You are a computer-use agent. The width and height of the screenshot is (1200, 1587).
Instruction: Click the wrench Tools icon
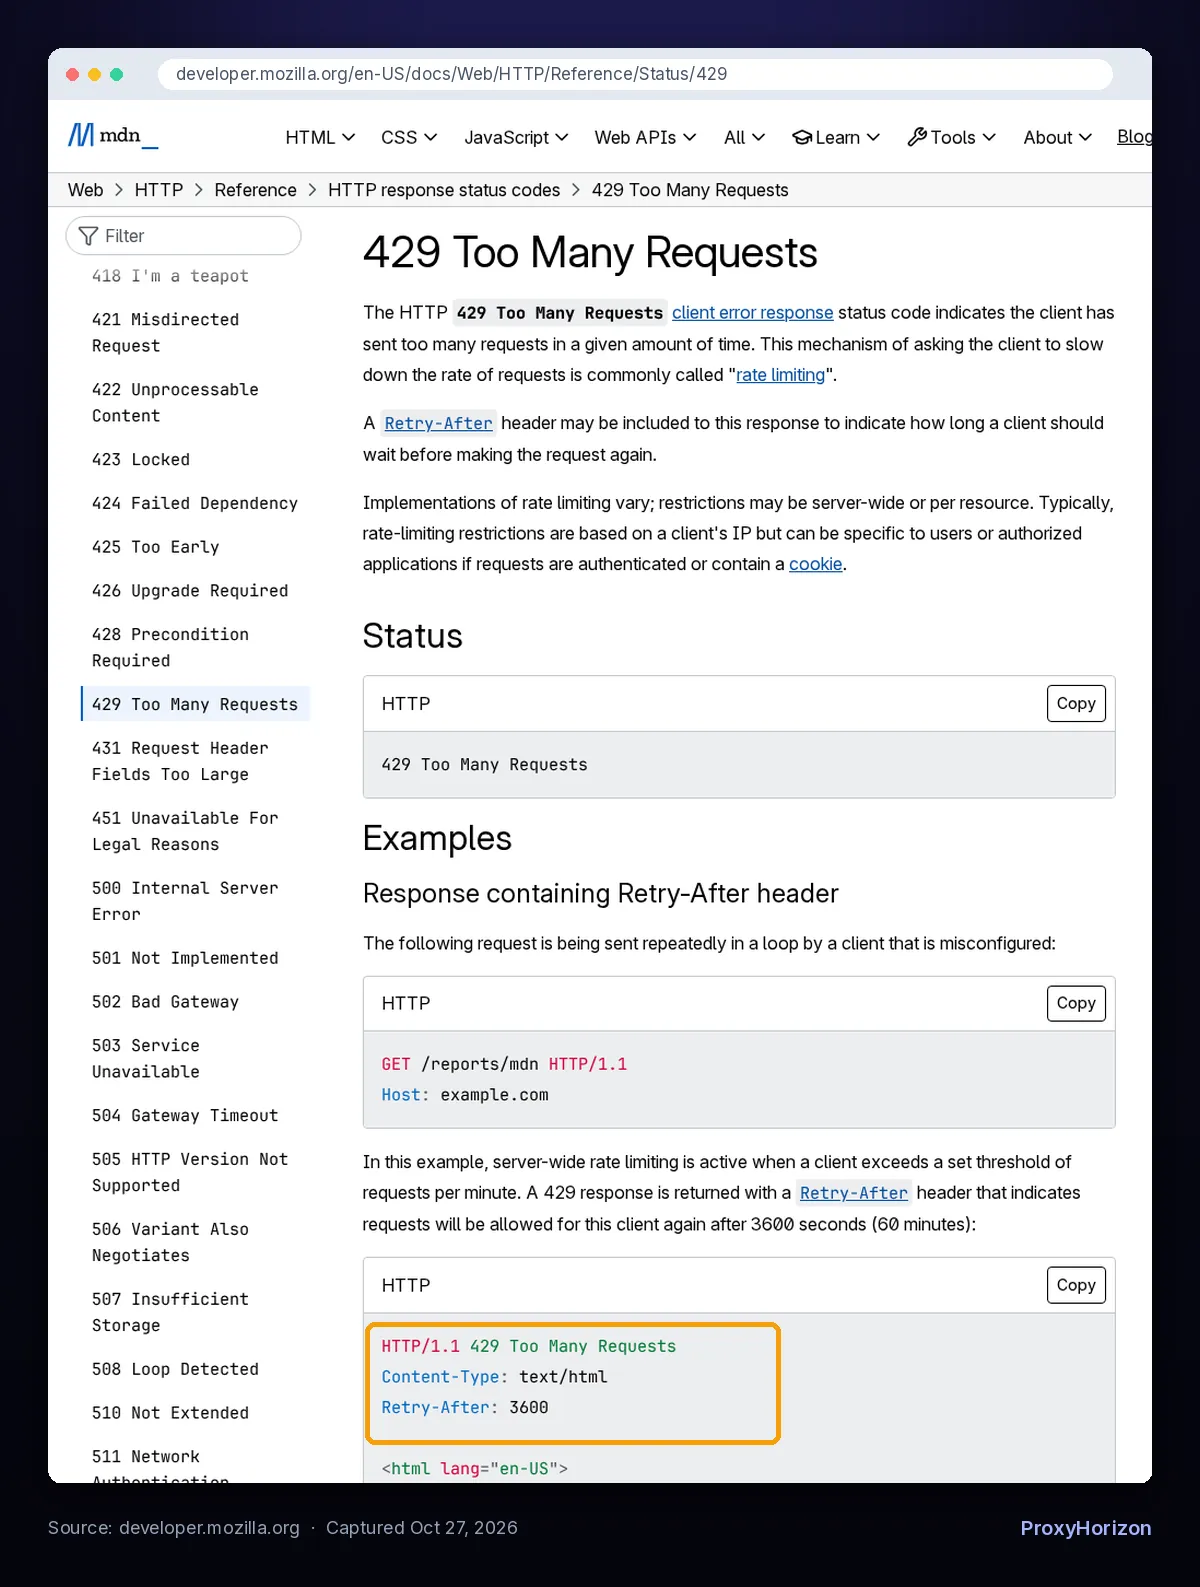[917, 137]
